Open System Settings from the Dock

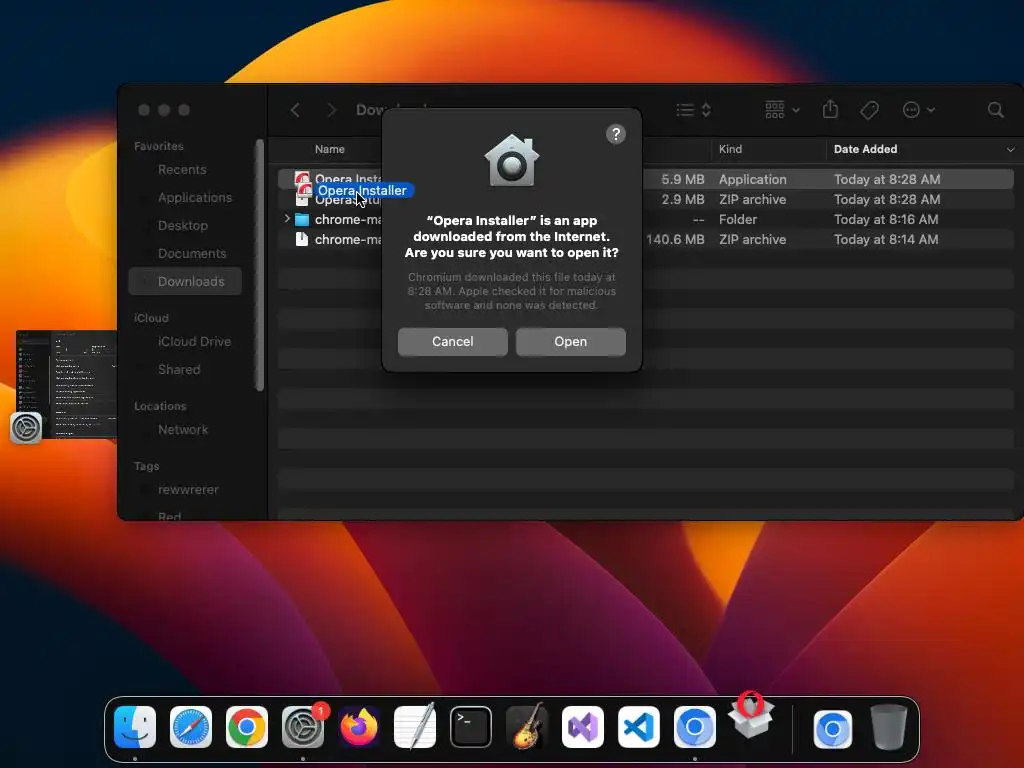(x=303, y=726)
